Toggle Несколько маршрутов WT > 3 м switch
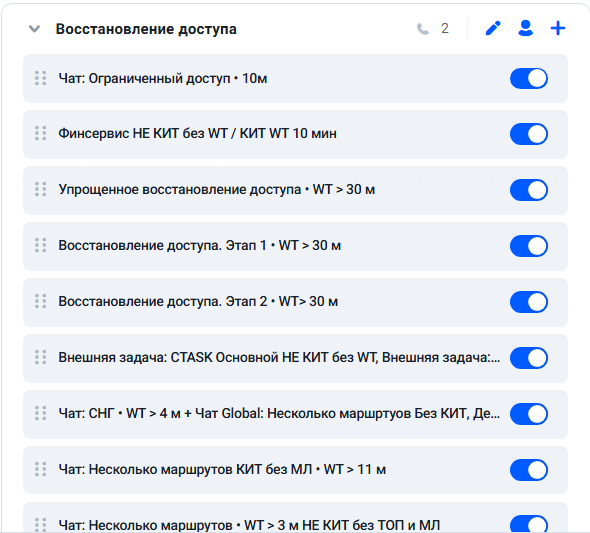The width and height of the screenshot is (590, 533). 529,524
